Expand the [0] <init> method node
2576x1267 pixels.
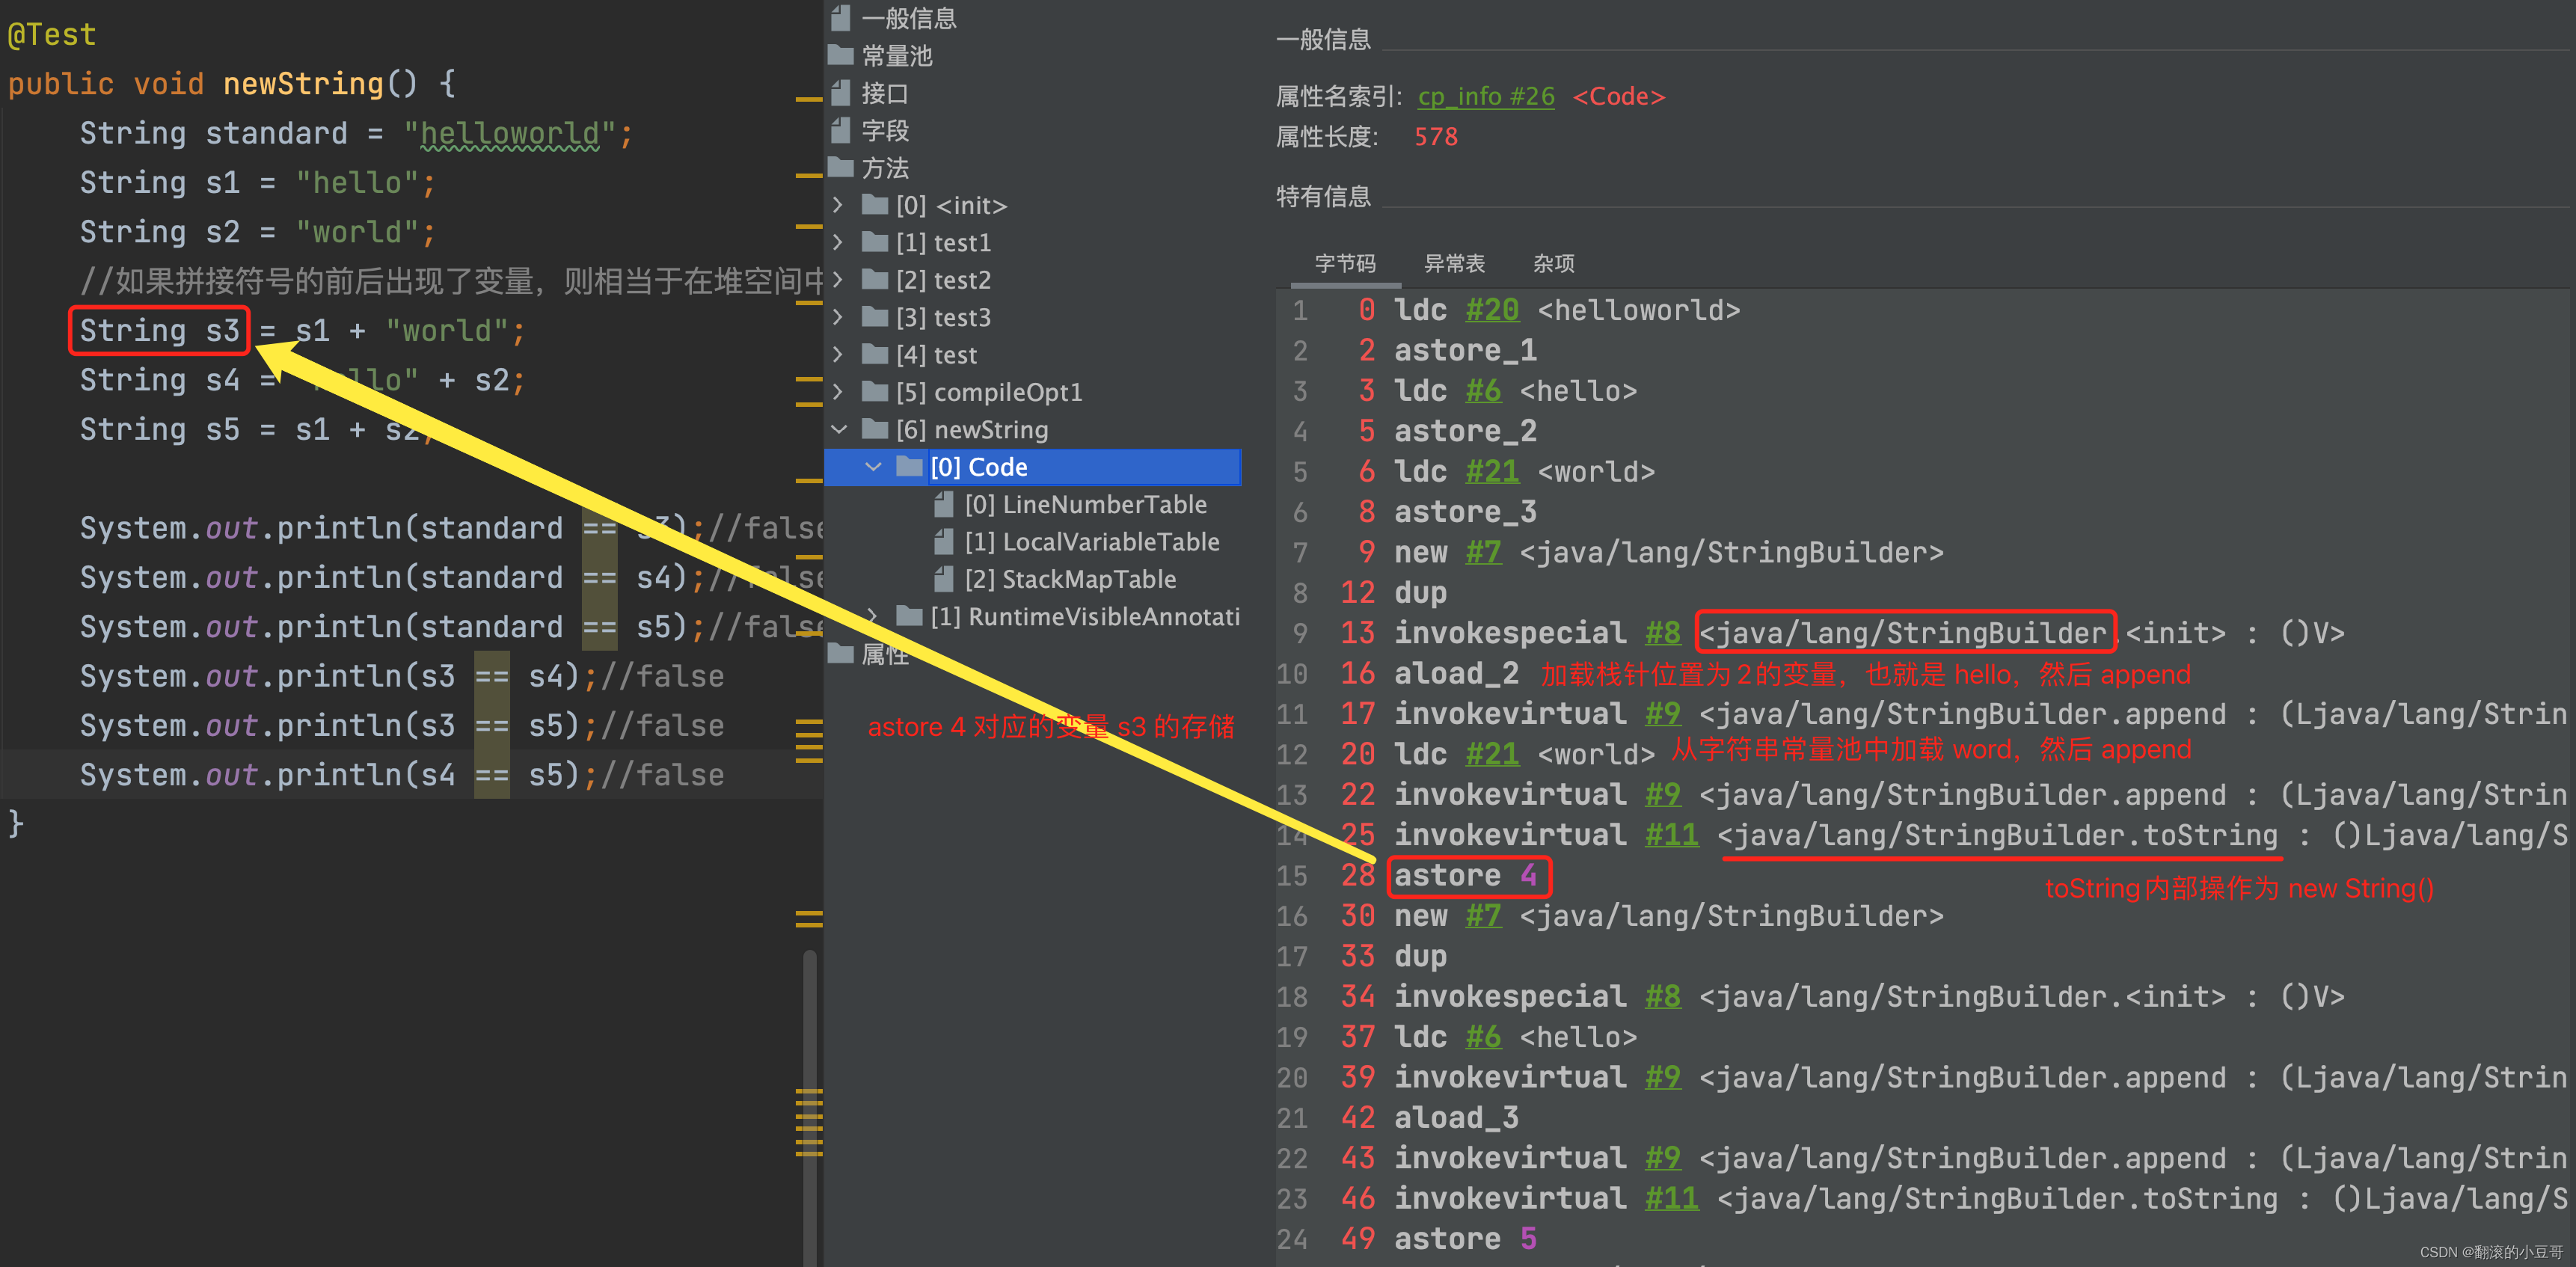point(838,205)
